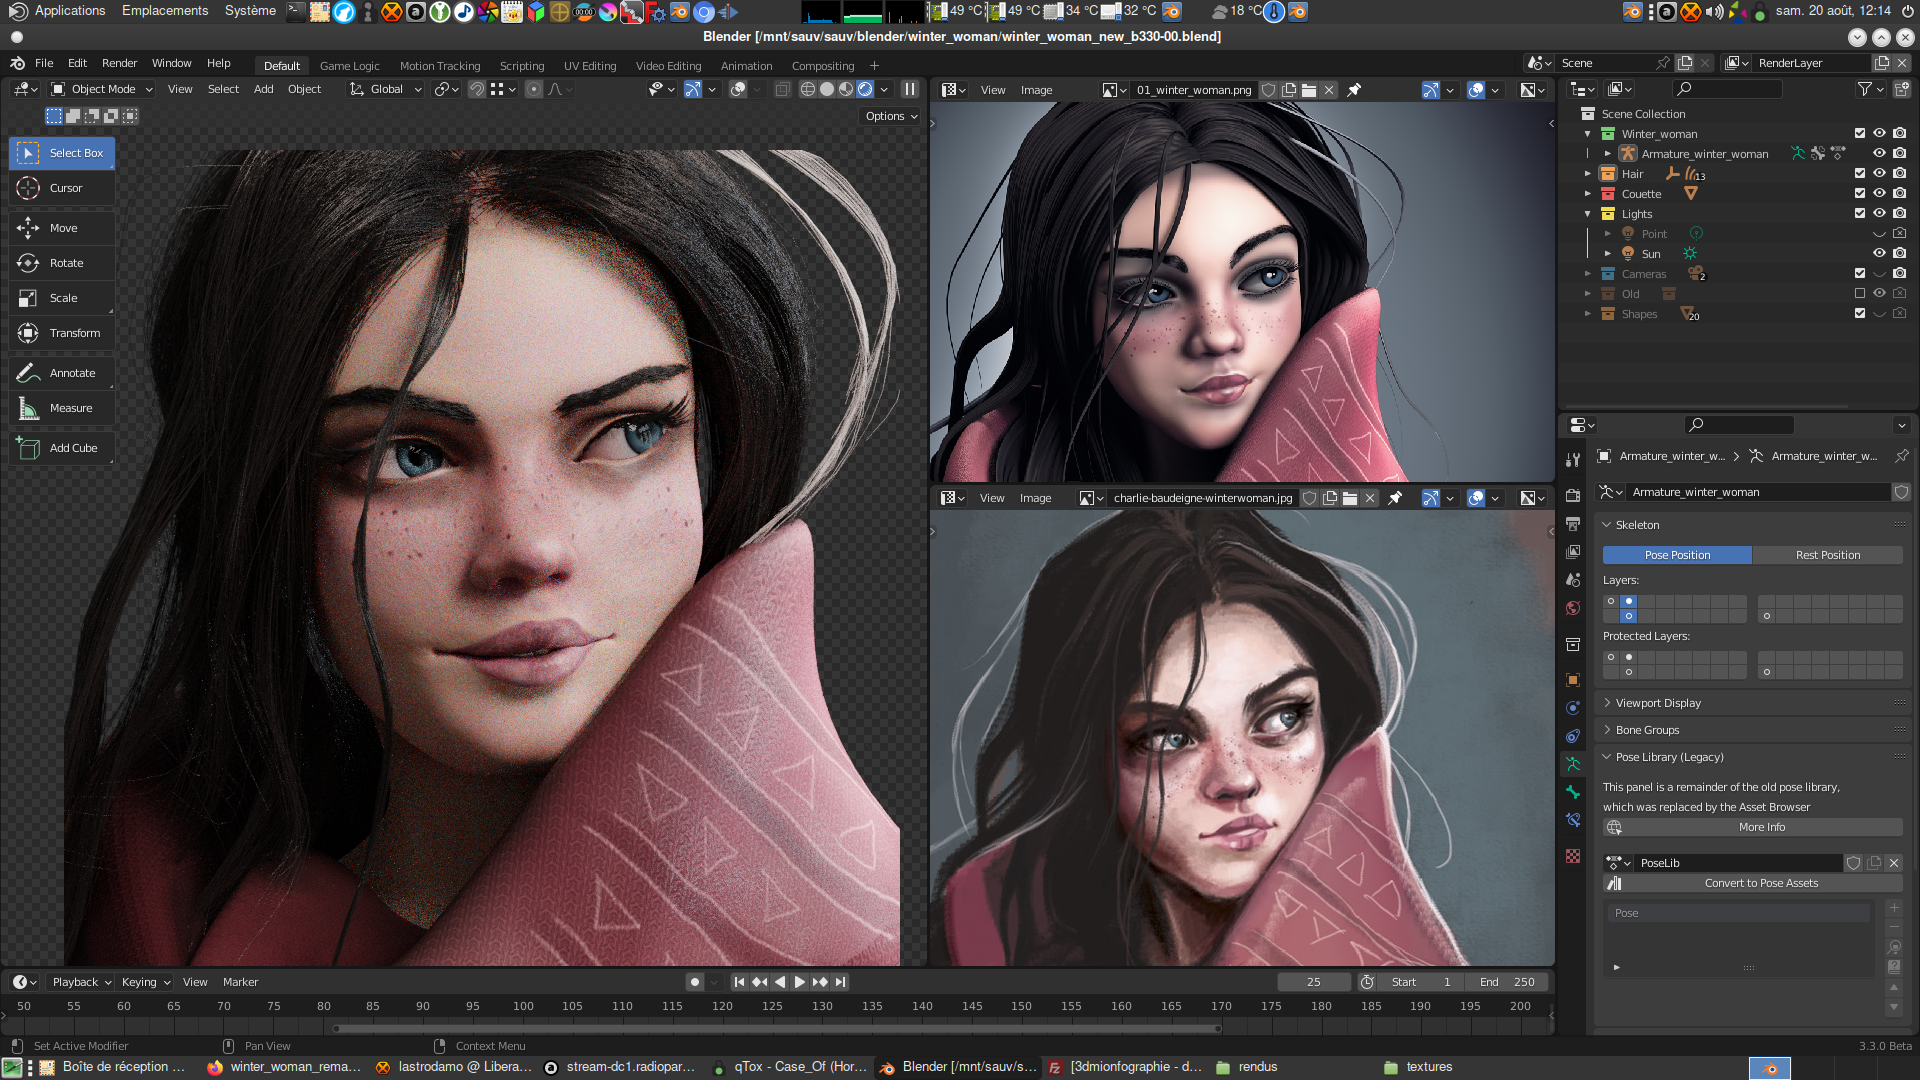The image size is (1920, 1080).
Task: Pick the Annotate tool
Action: 62,373
